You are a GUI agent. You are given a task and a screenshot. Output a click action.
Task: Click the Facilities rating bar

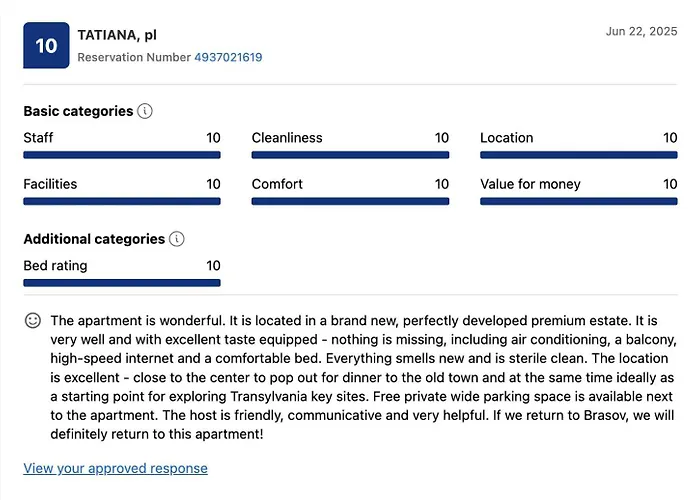click(x=122, y=201)
